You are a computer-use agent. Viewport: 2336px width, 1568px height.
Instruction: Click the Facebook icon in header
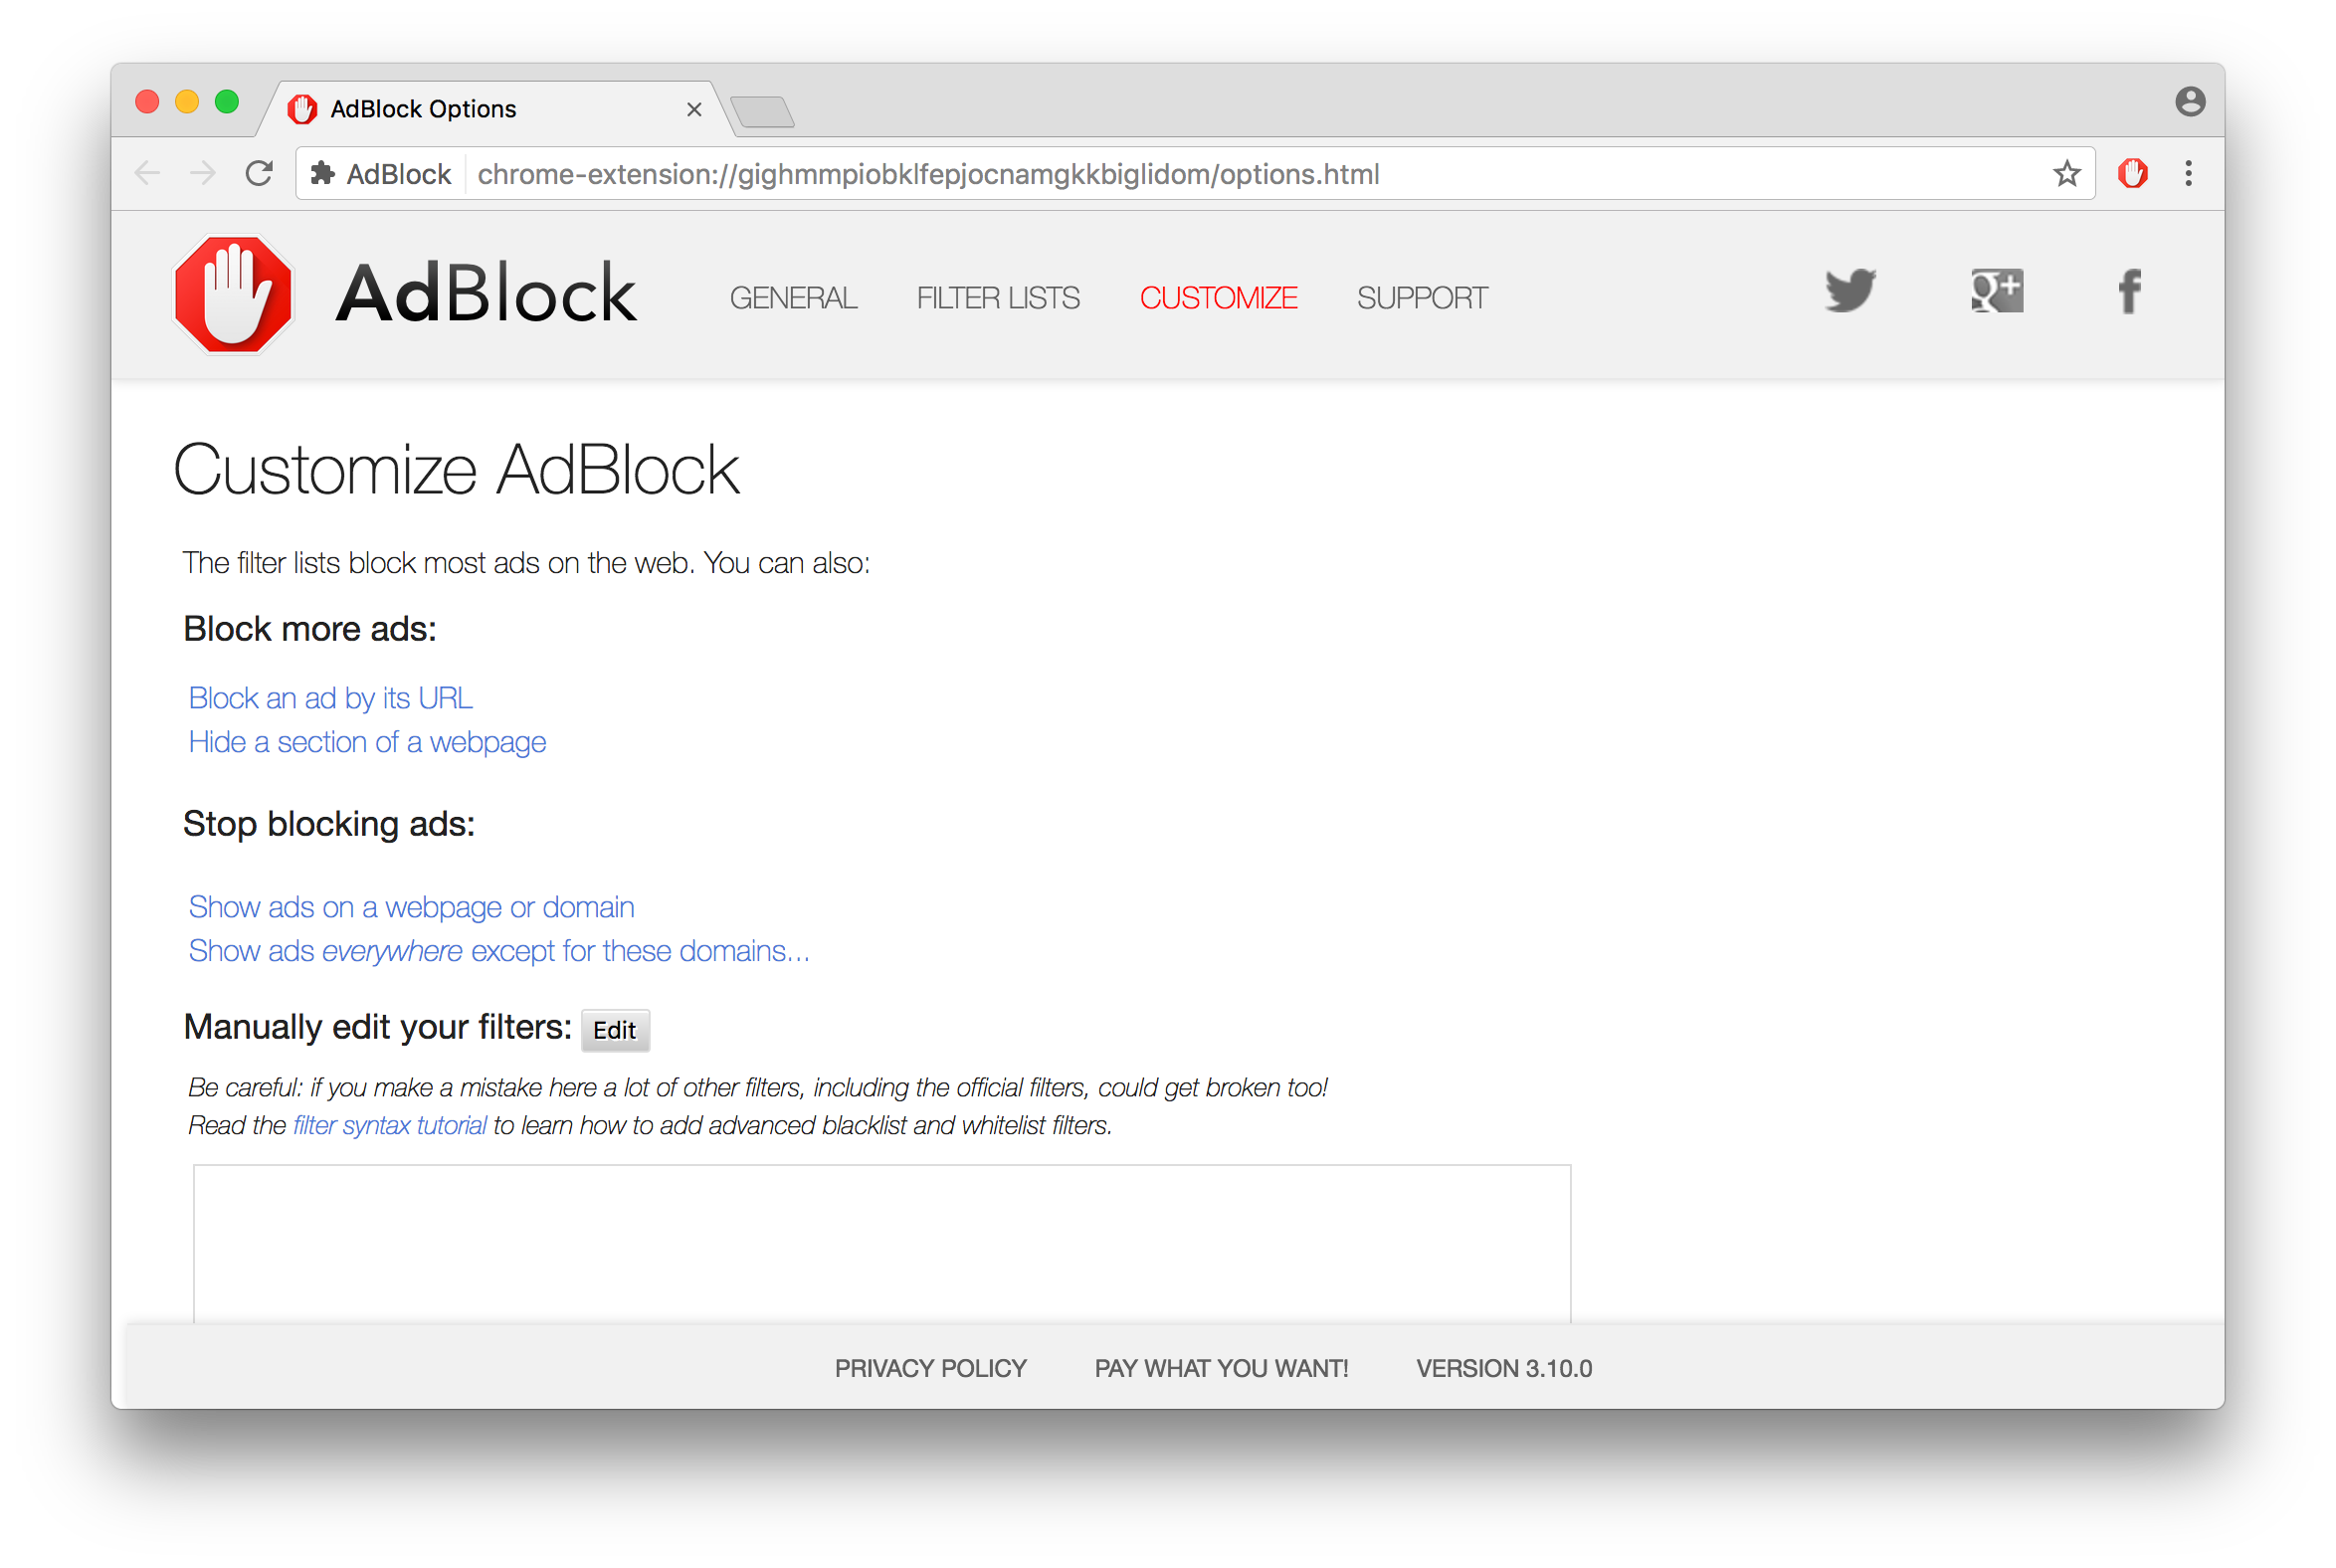tap(2129, 291)
